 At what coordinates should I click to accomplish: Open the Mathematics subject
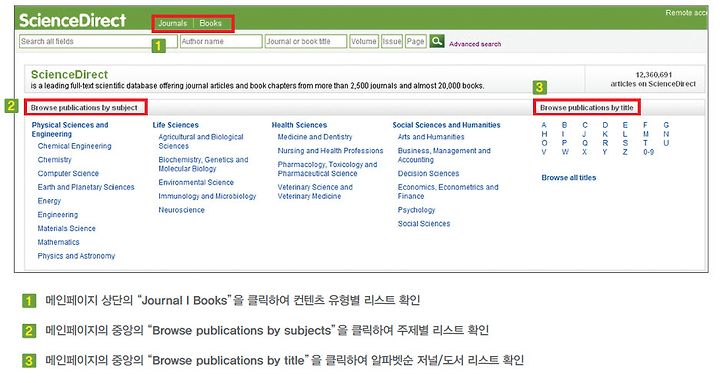58,242
